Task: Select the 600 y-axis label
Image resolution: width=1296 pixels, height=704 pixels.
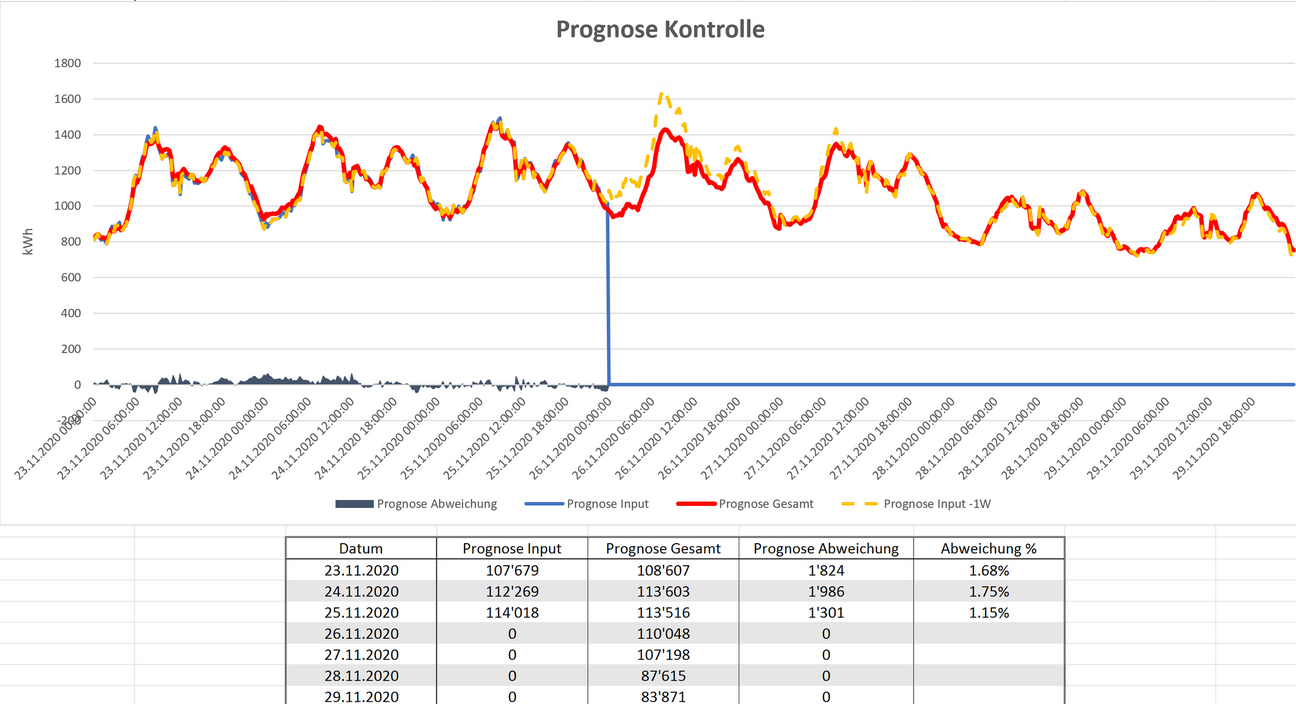Action: 70,278
